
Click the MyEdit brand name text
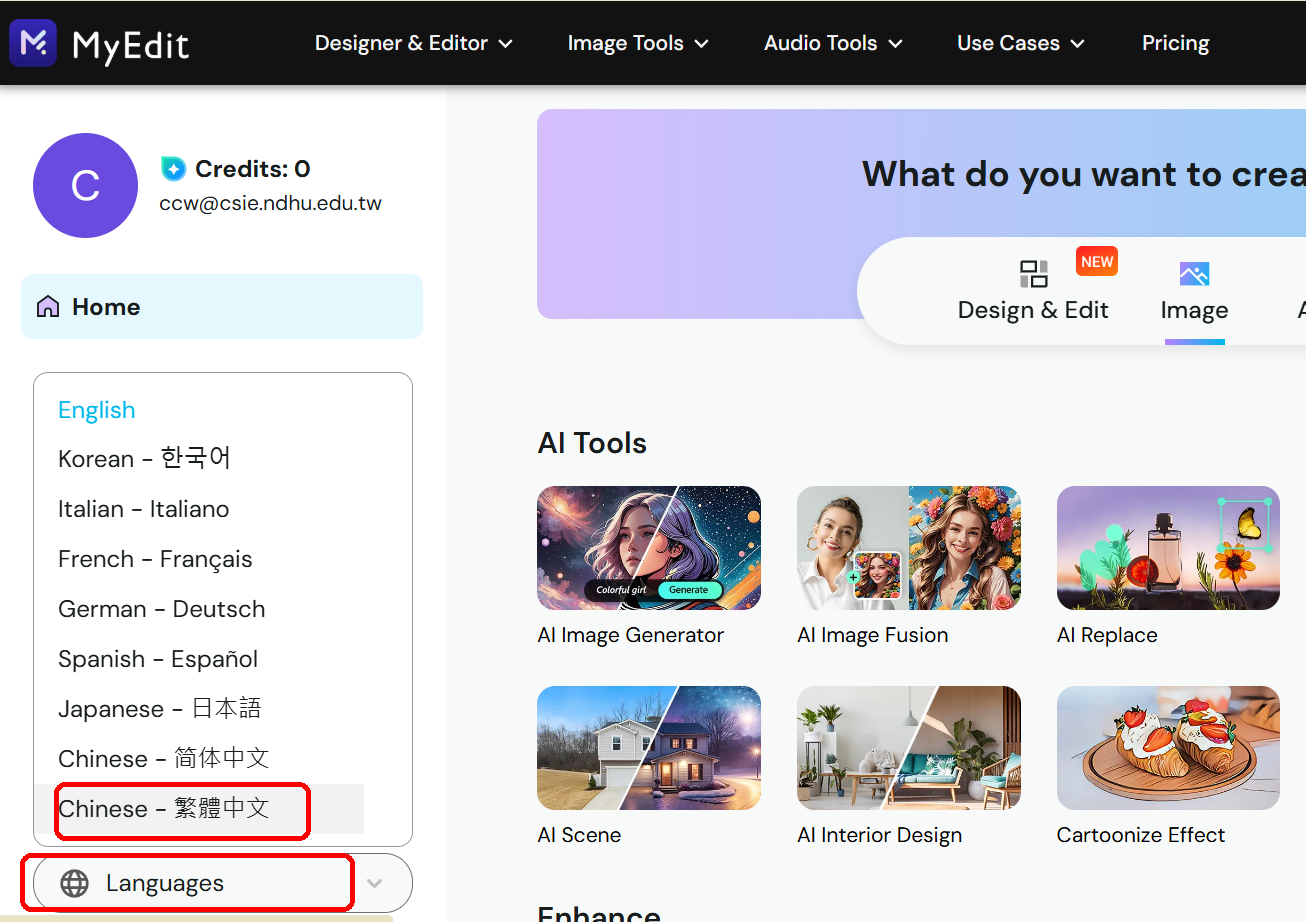point(131,44)
